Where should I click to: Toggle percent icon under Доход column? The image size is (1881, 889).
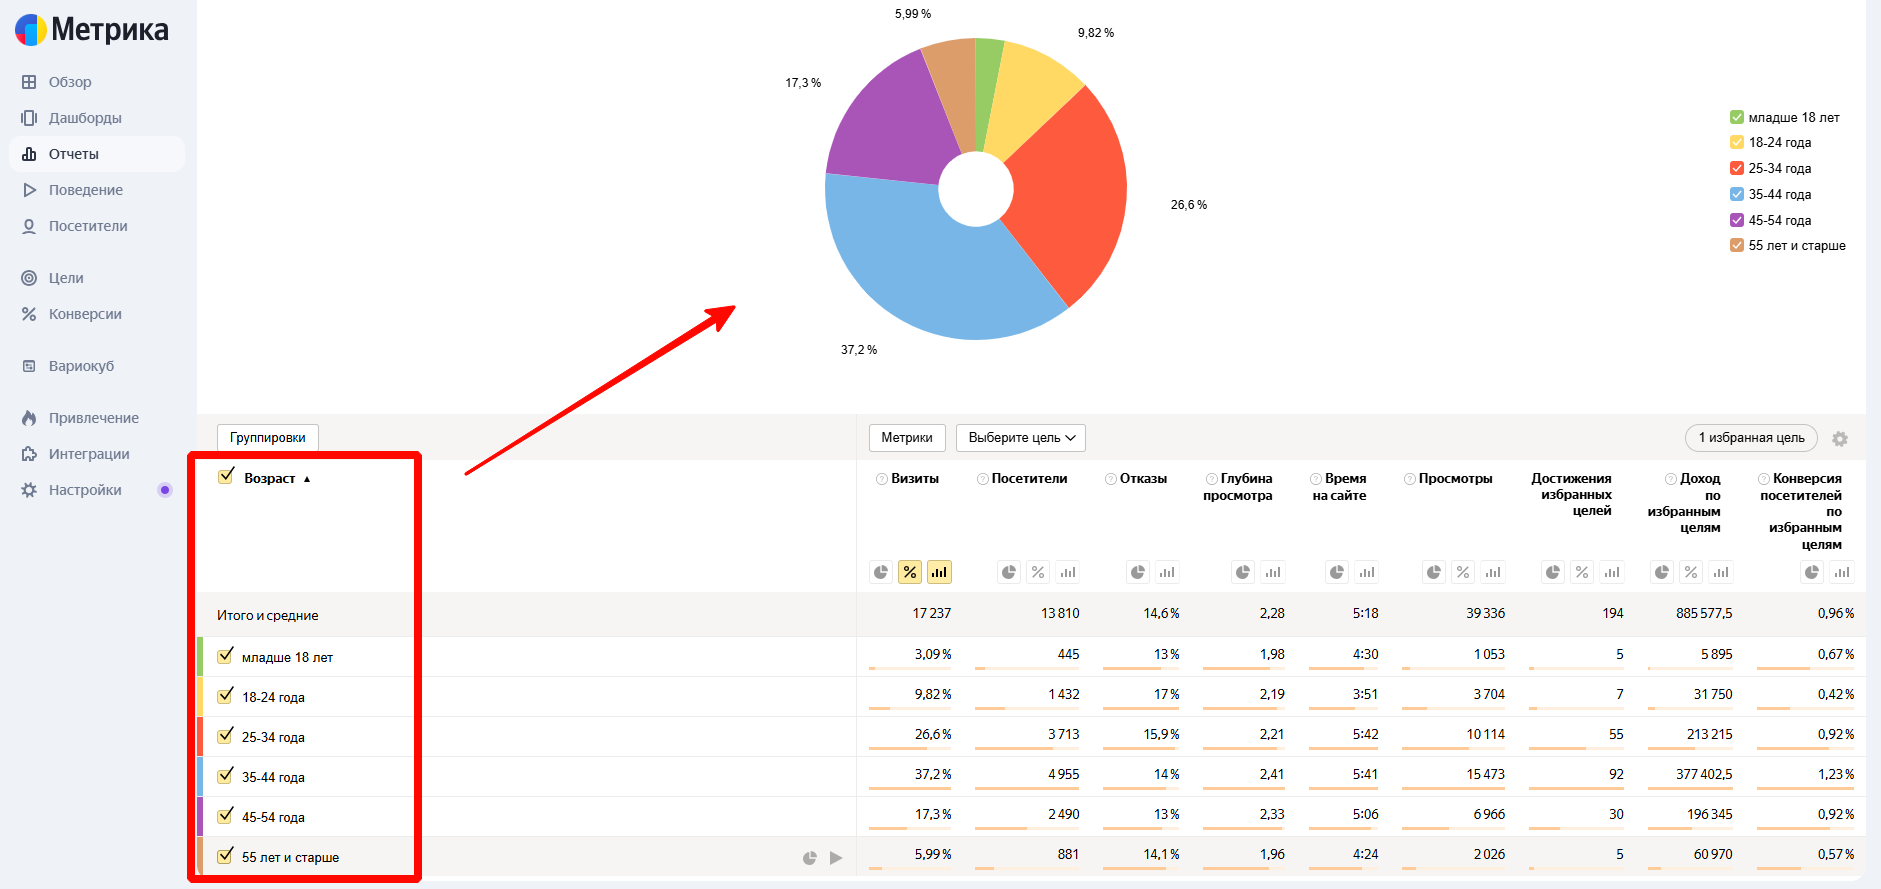[x=1691, y=572]
